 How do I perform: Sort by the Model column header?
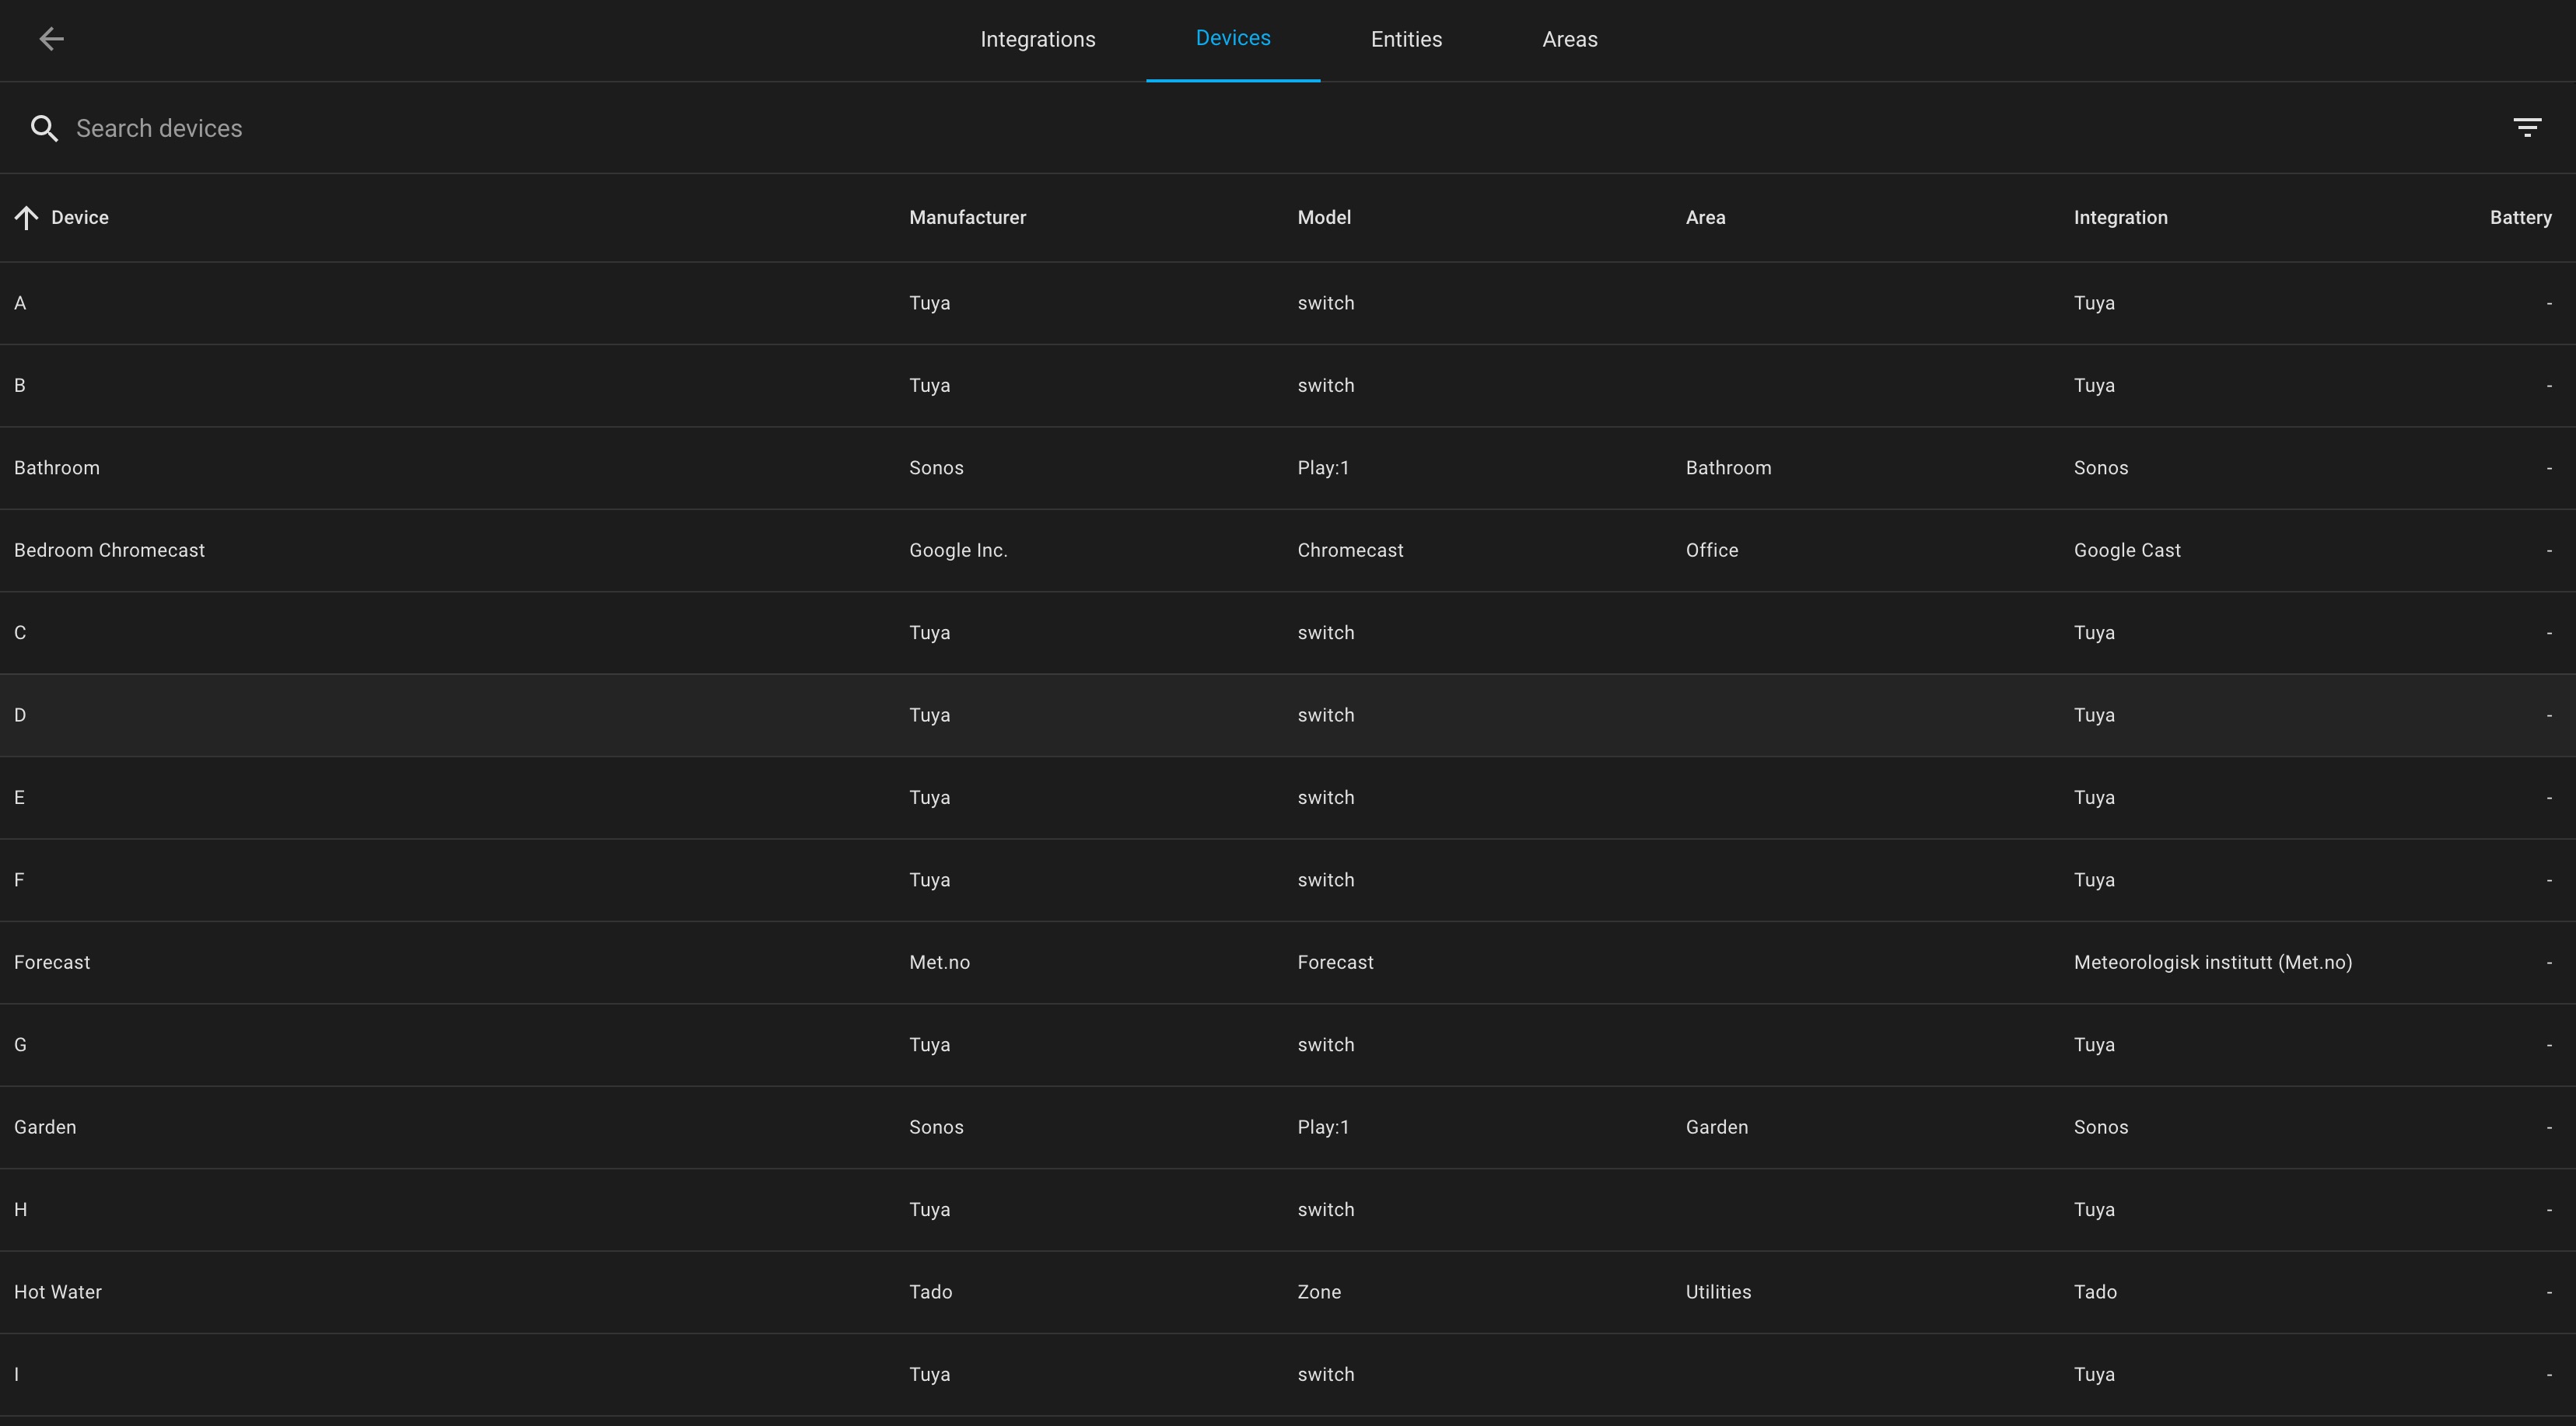point(1324,217)
